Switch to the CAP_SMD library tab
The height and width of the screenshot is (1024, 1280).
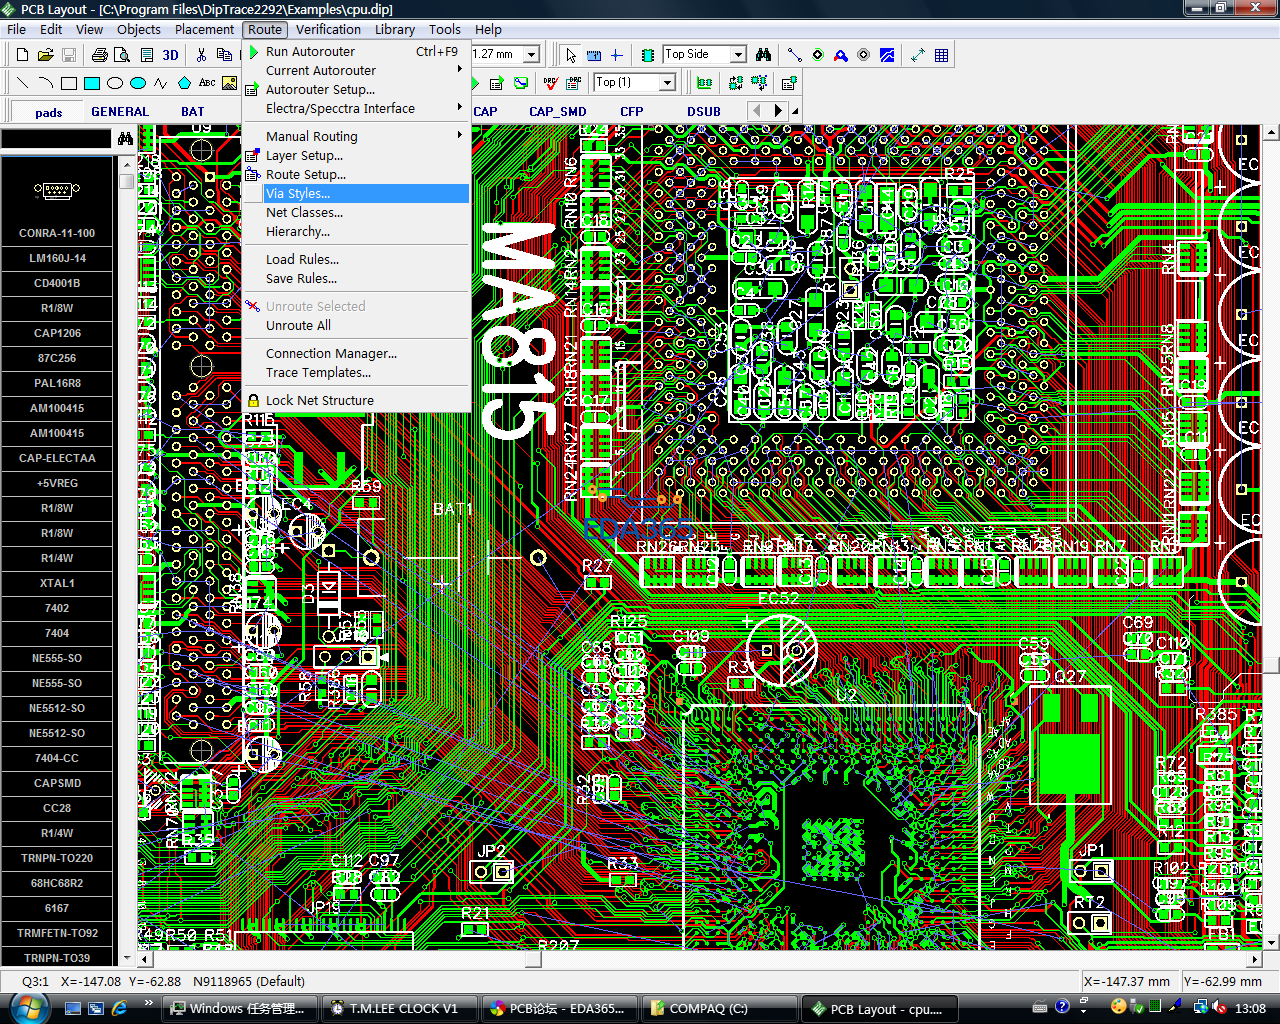point(557,111)
